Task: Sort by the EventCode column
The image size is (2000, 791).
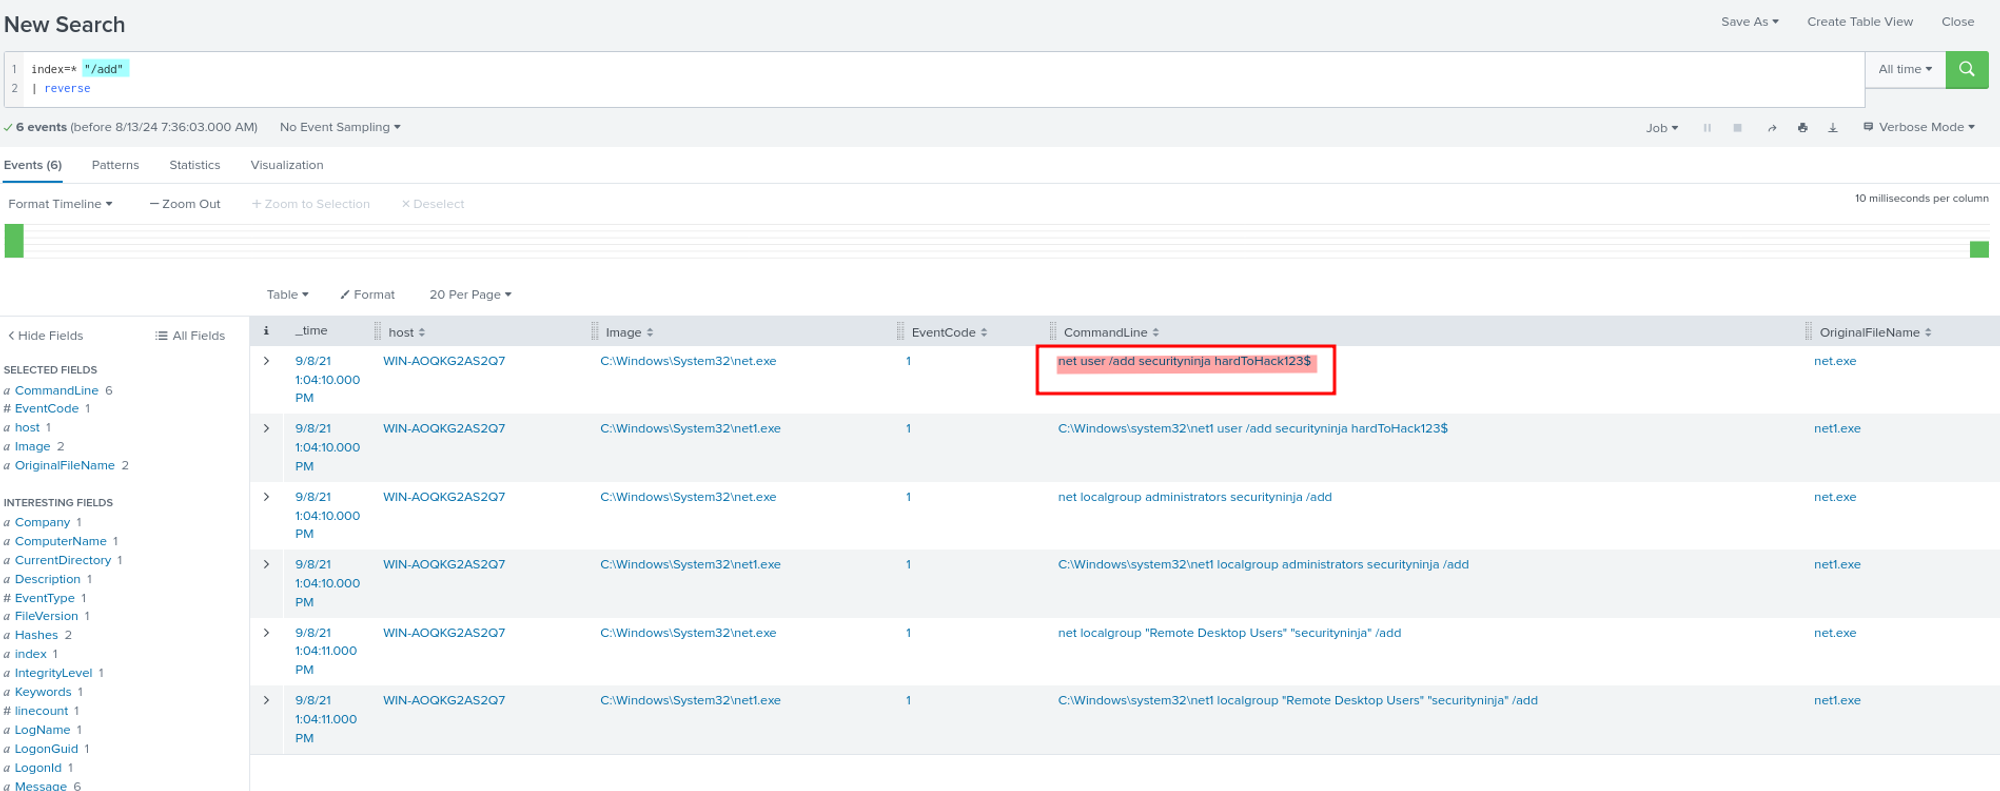Action: [x=948, y=332]
